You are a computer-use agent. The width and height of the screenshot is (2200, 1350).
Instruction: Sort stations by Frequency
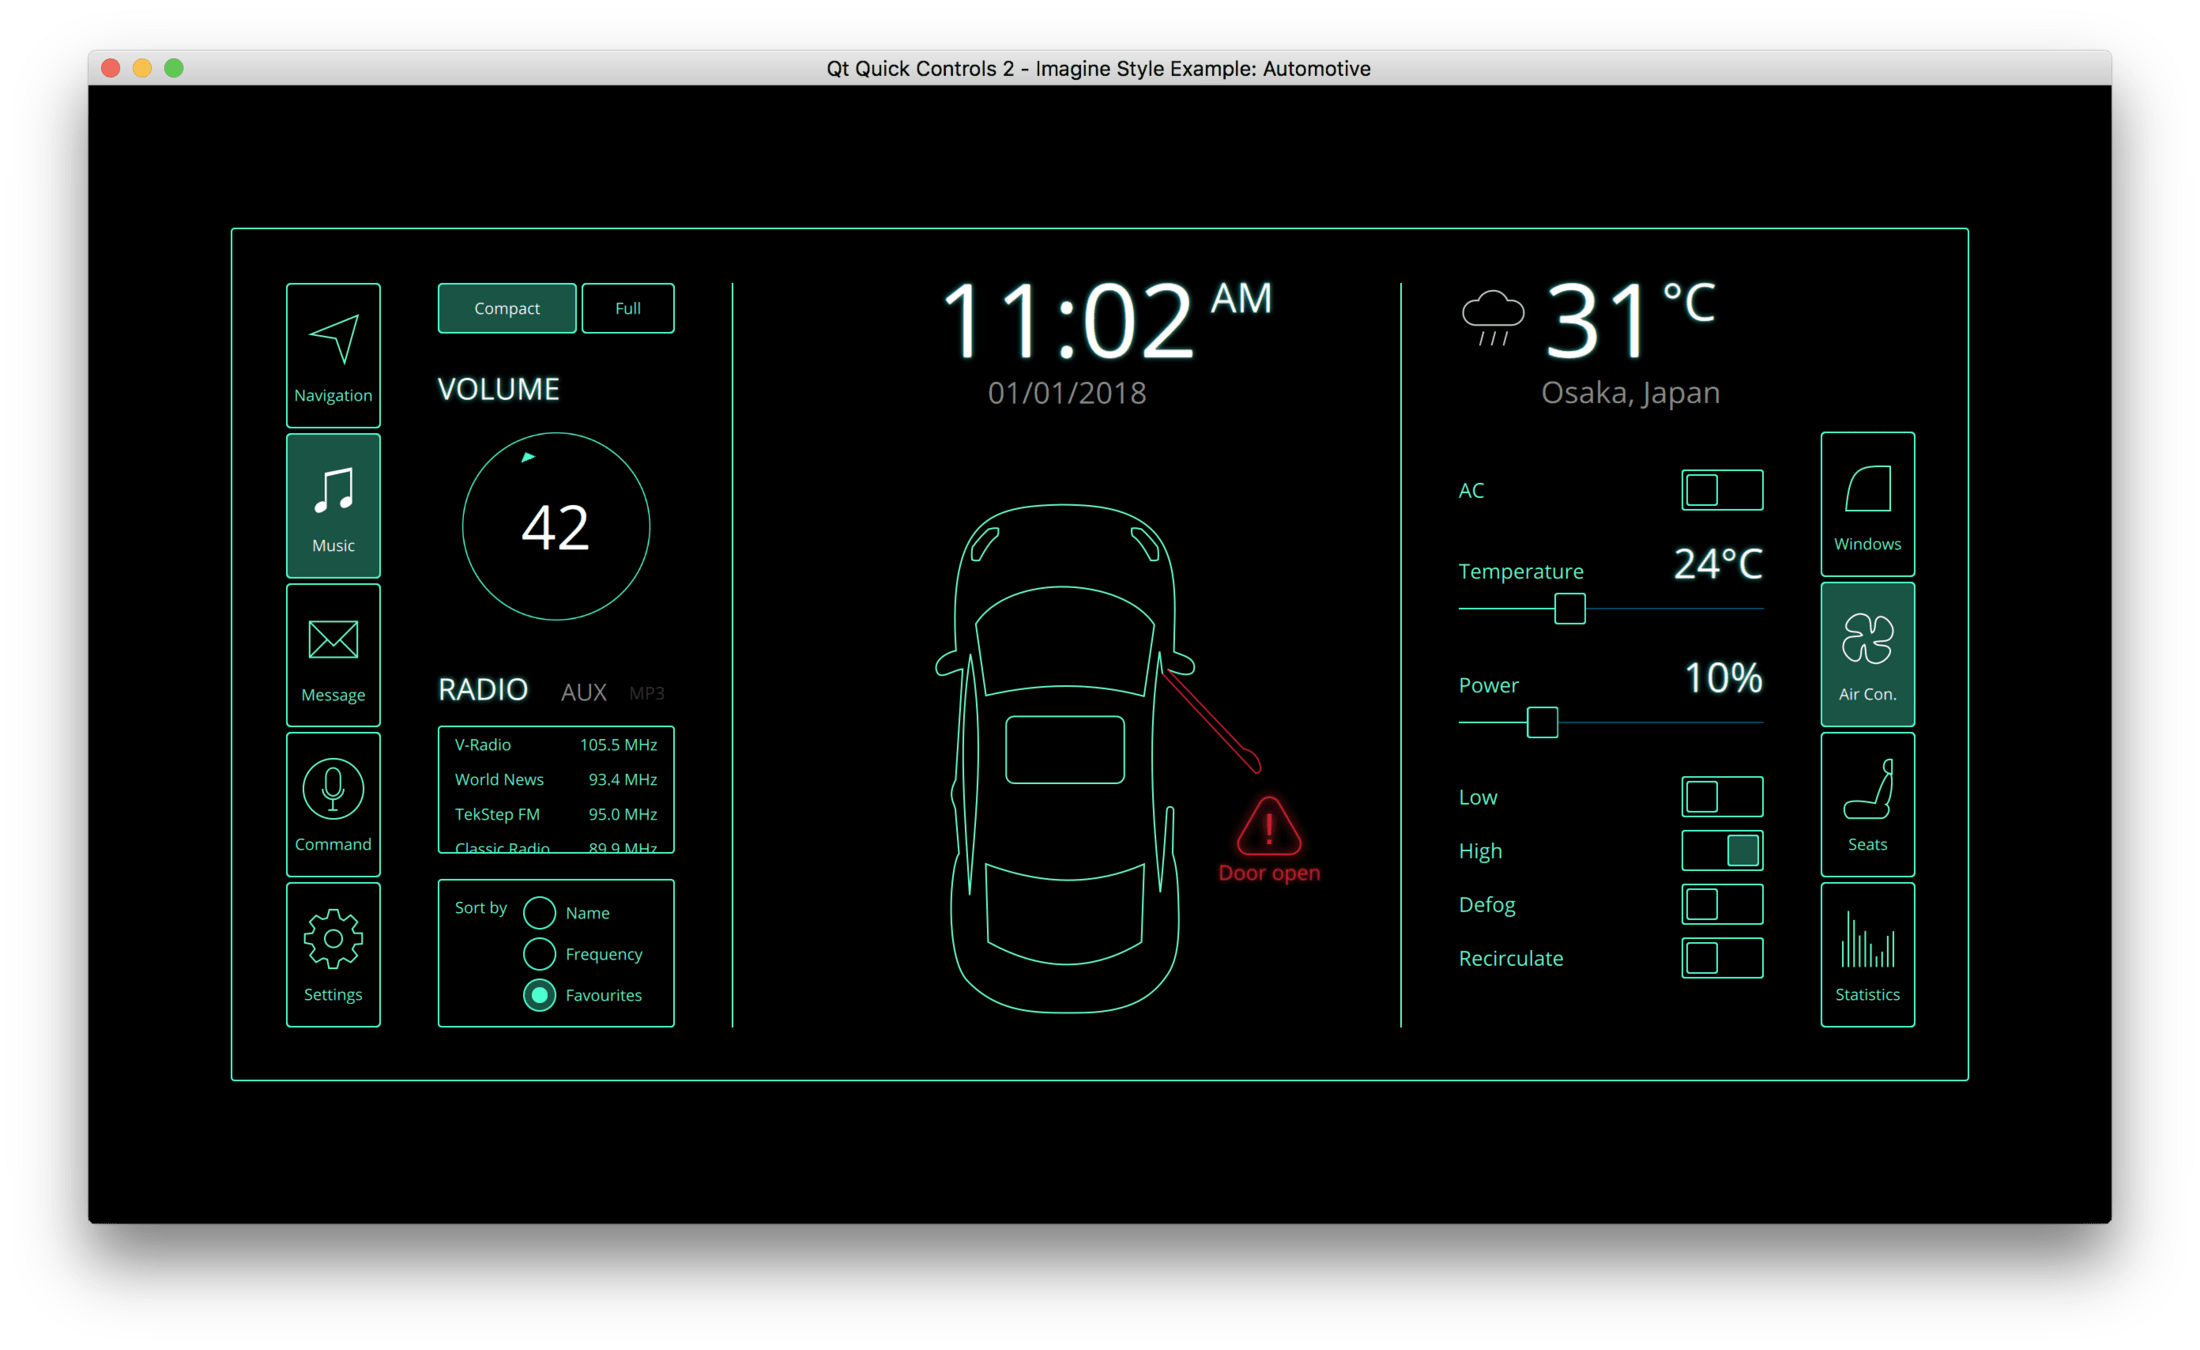540,954
